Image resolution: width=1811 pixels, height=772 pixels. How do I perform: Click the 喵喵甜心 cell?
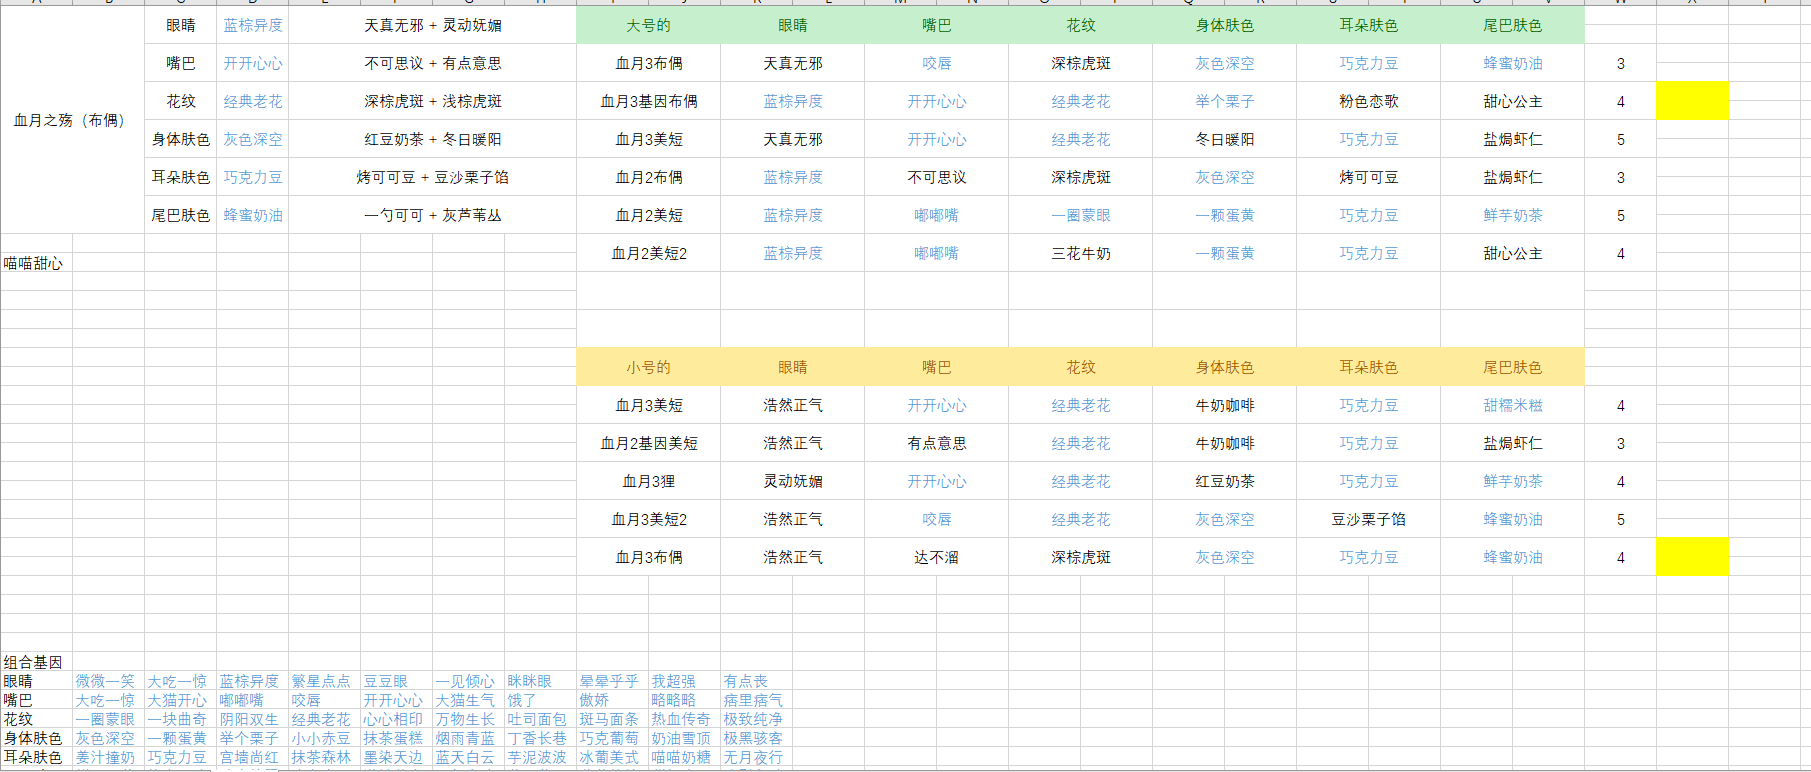36,263
